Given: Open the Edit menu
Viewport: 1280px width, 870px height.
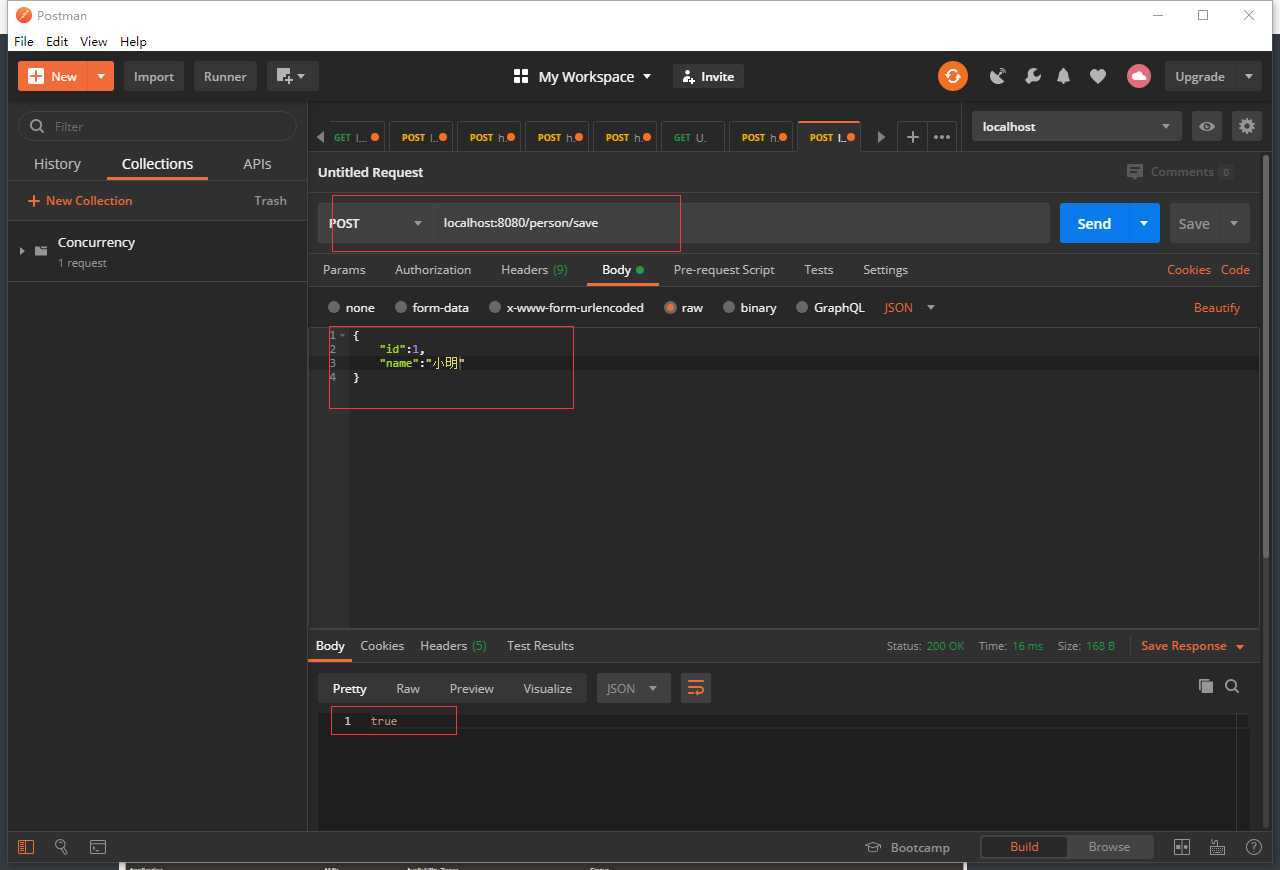Looking at the screenshot, I should coord(57,41).
